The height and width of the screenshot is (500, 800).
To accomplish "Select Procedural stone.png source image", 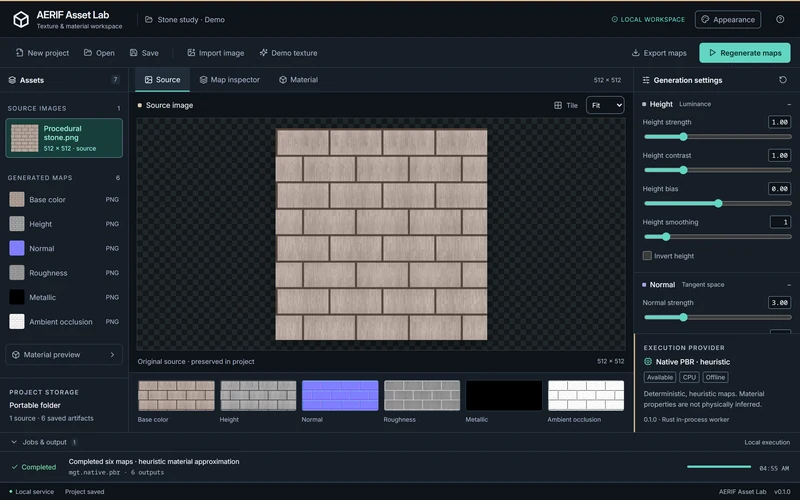I will point(64,138).
